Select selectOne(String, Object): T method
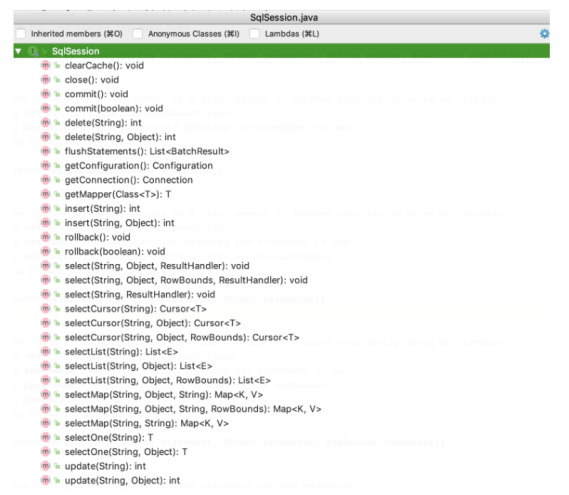 click(126, 451)
